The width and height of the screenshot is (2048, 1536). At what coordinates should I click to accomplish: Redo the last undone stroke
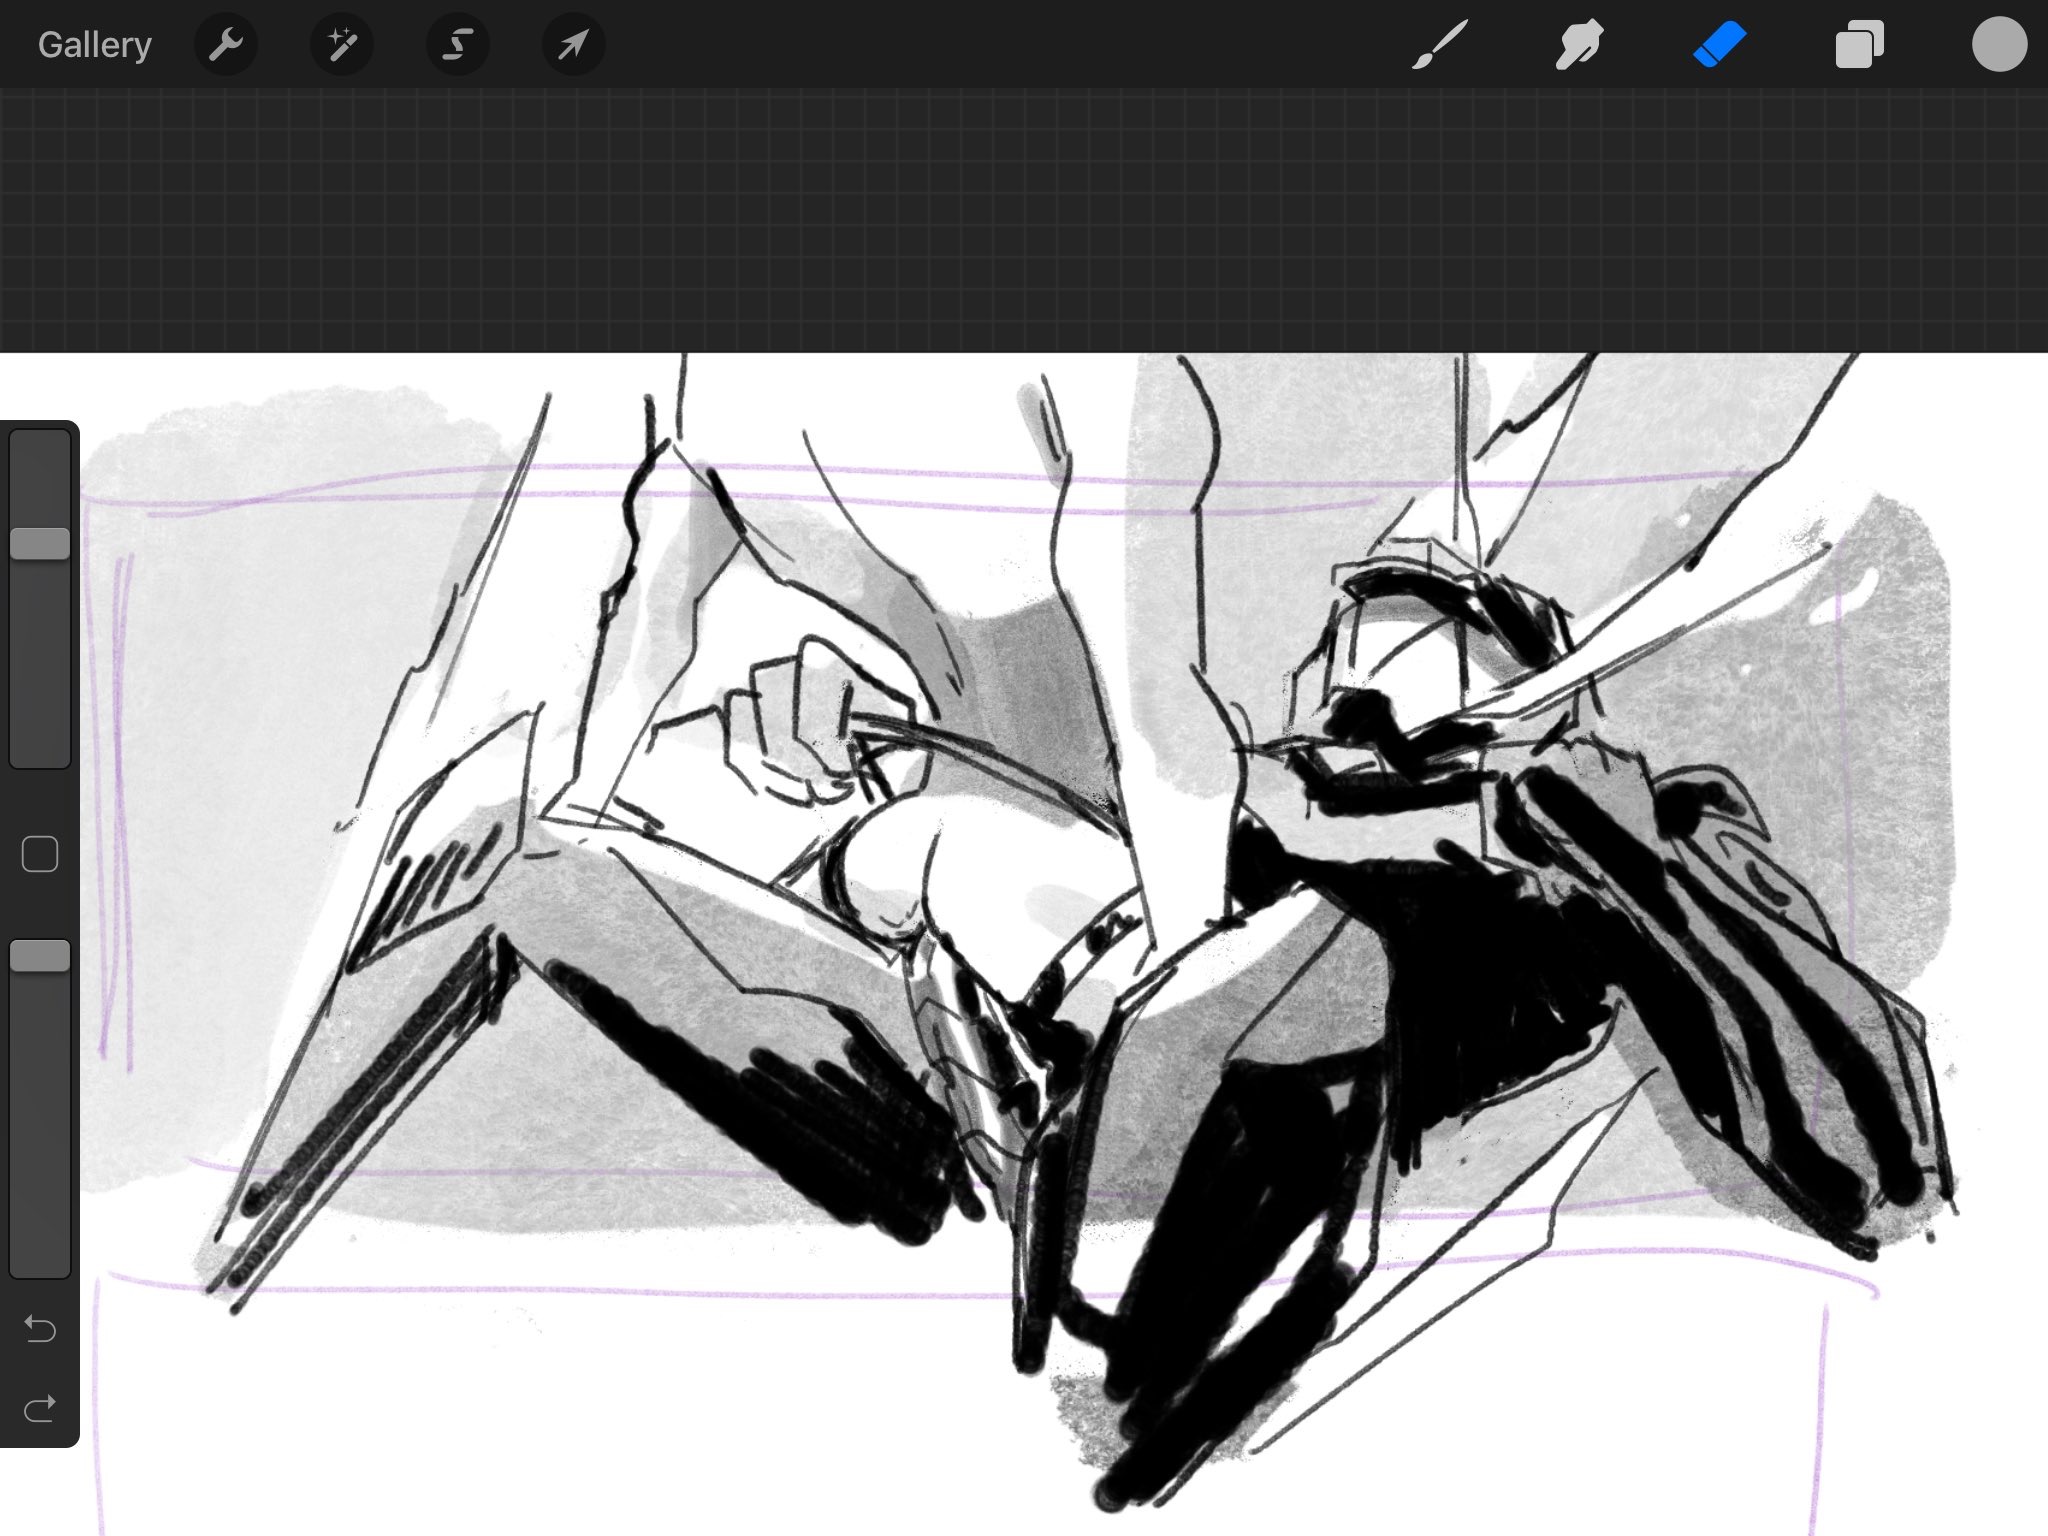(x=40, y=1408)
